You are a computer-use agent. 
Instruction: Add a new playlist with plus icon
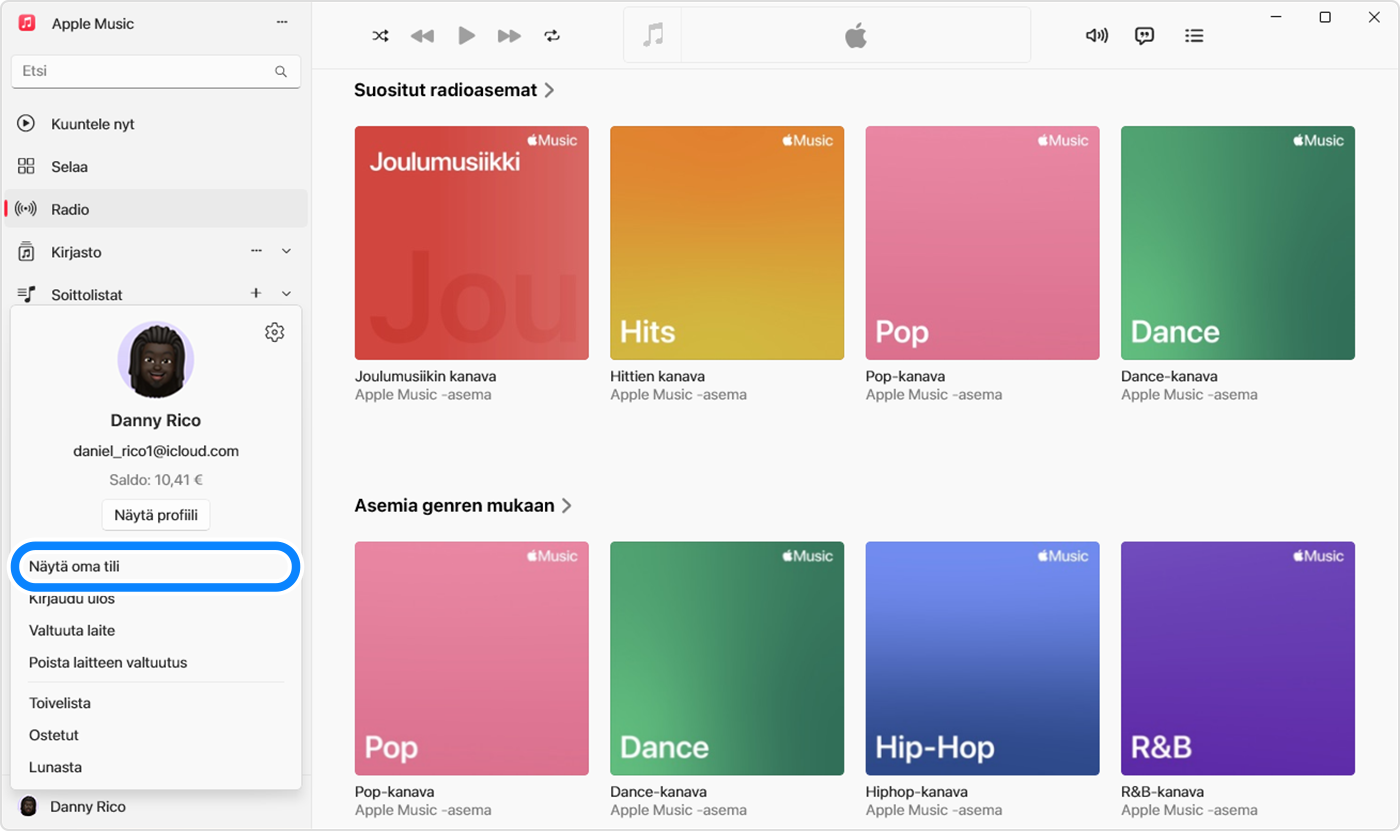pyautogui.click(x=256, y=293)
